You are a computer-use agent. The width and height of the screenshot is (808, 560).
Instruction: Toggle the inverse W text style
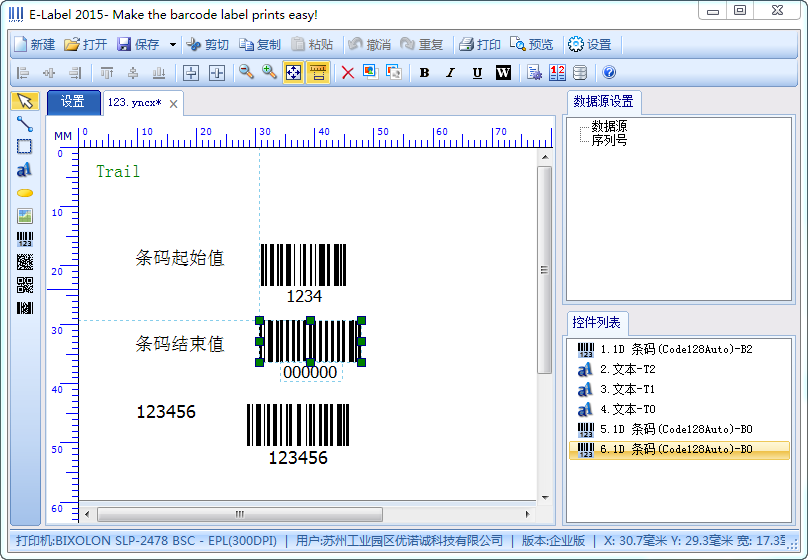coord(503,73)
